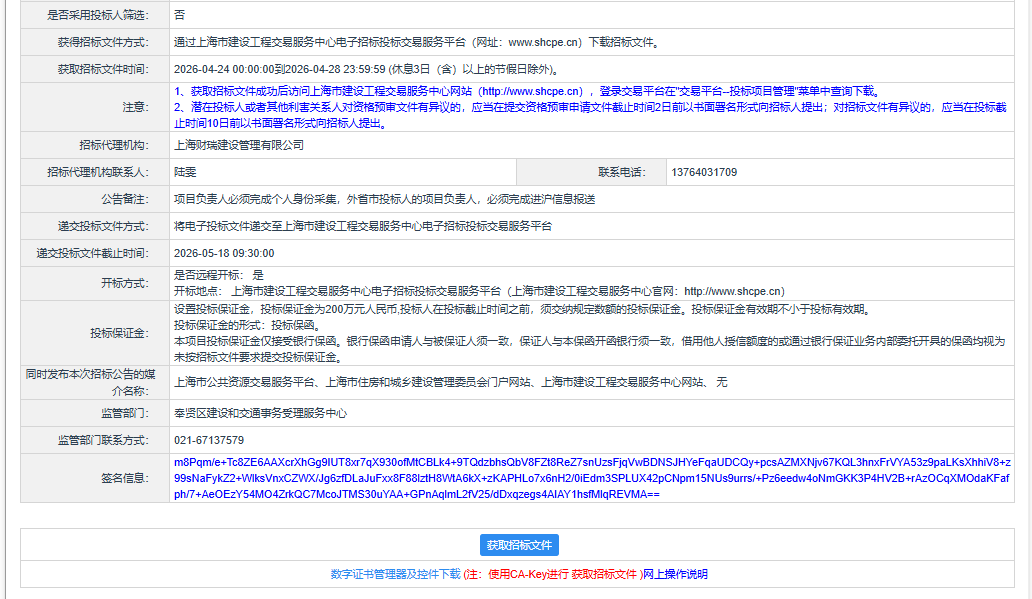Click the contact phone number 13764031709
Viewport: 1032px width, 599px height.
[706, 172]
